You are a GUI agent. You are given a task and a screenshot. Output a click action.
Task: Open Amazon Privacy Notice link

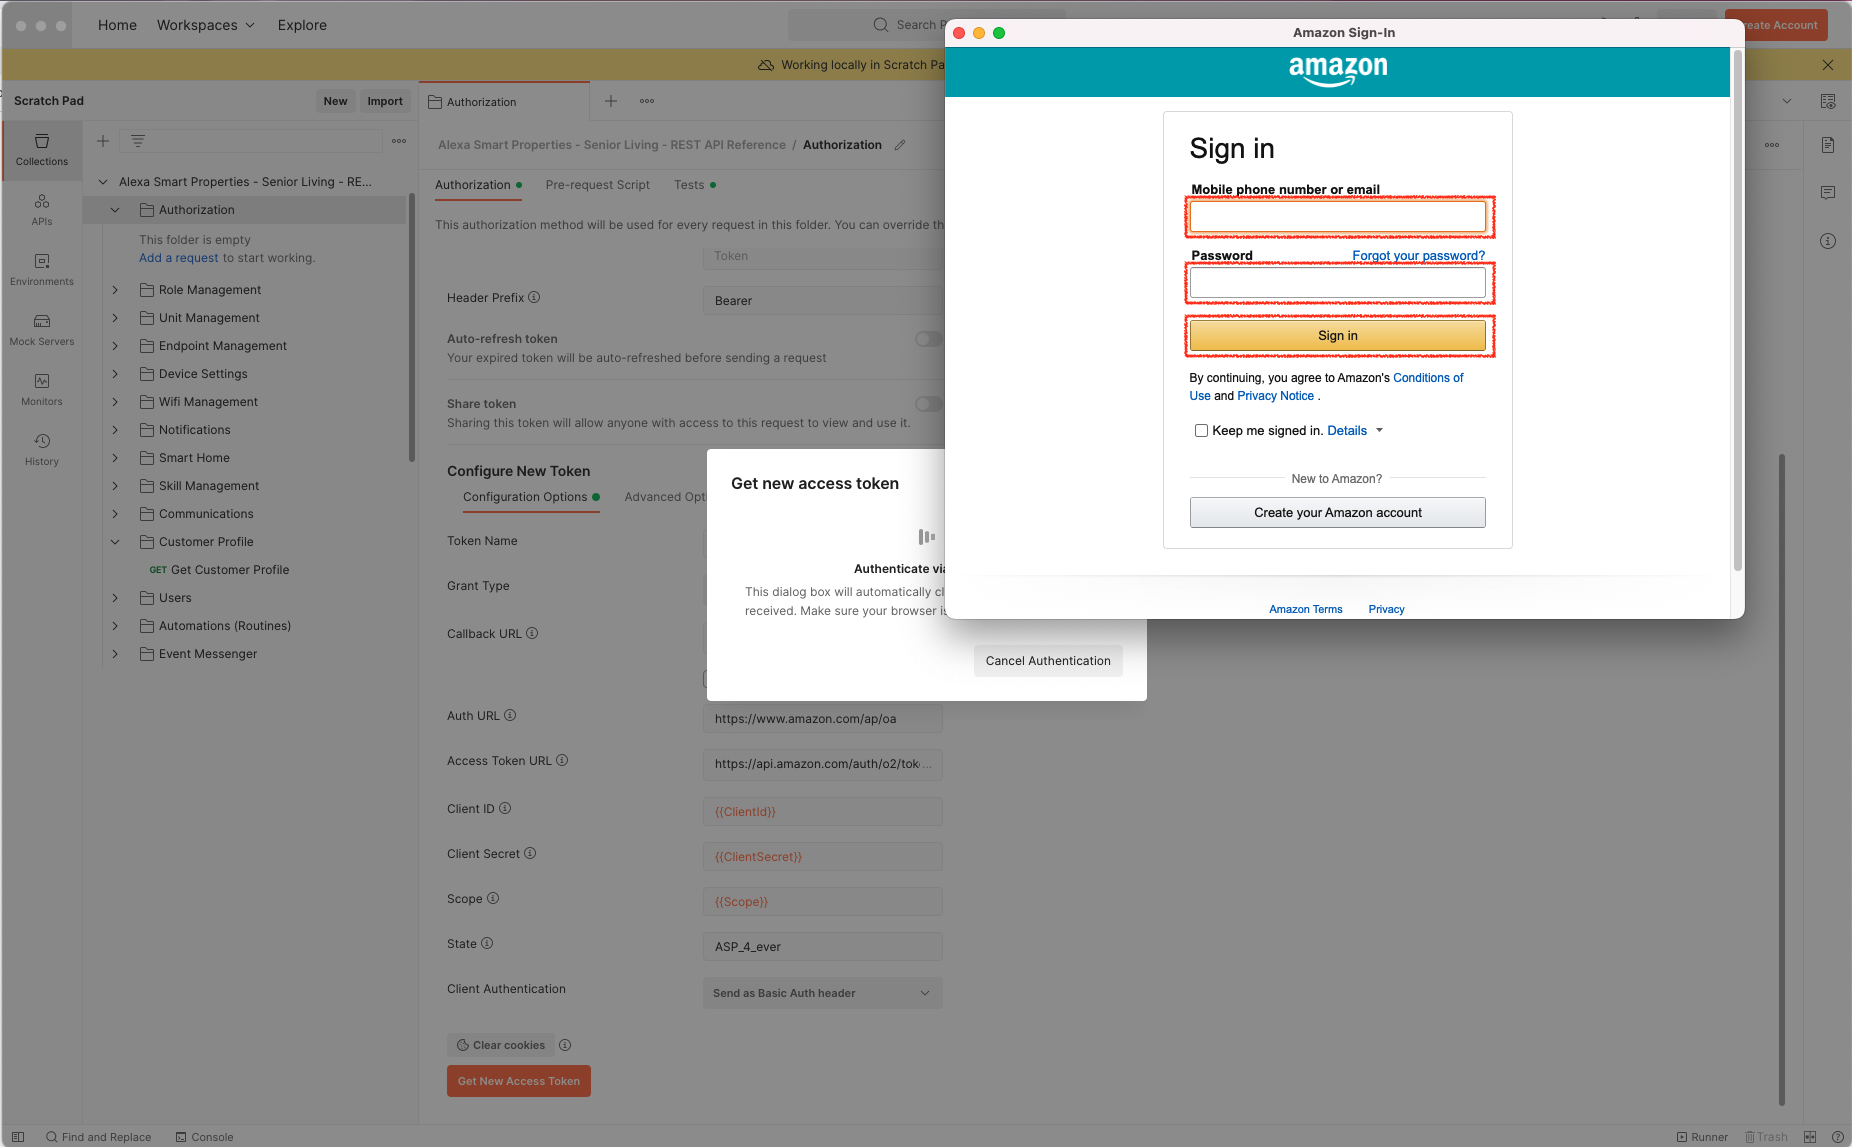point(1275,396)
